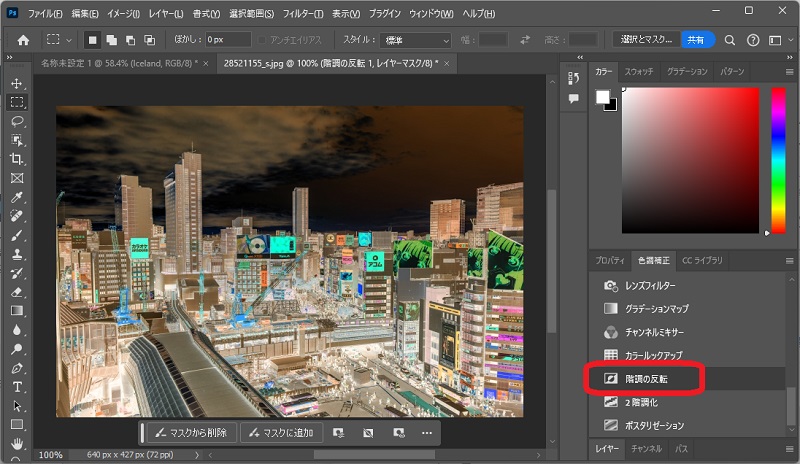800x464 pixels.
Task: Add a レンズフィルター adjustment
Action: coord(687,285)
